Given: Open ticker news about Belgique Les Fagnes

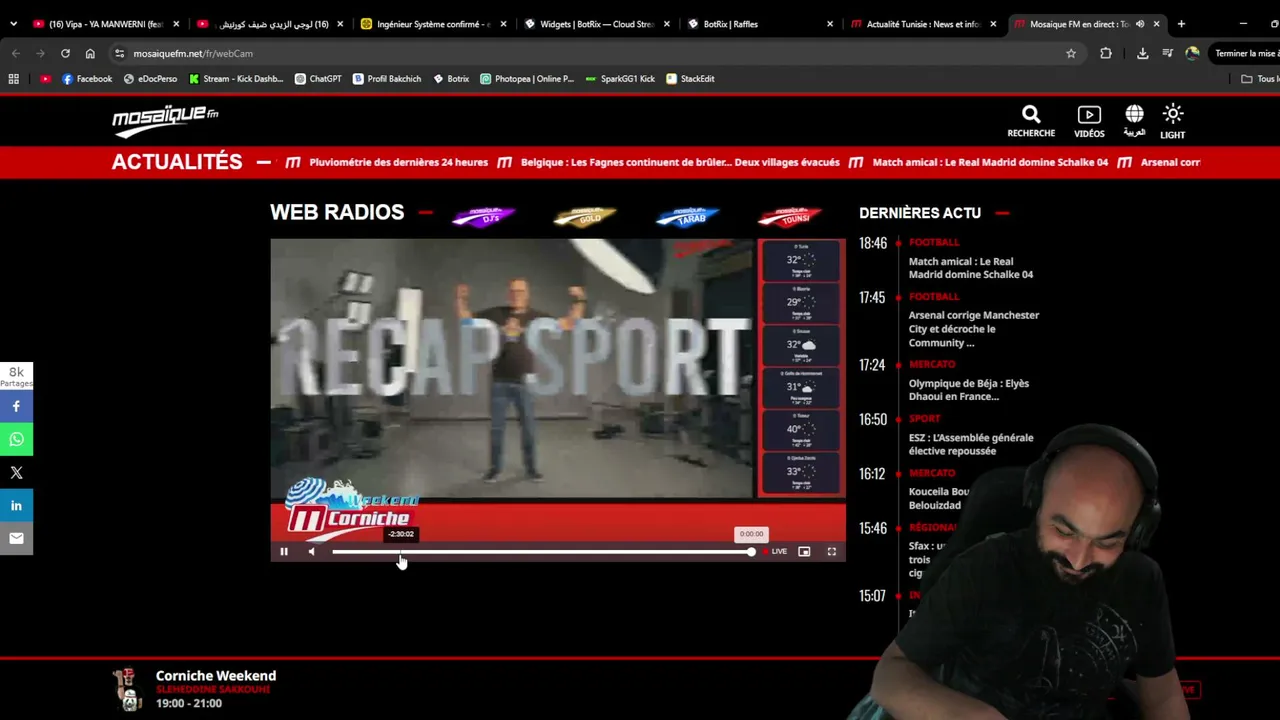Looking at the screenshot, I should 680,162.
